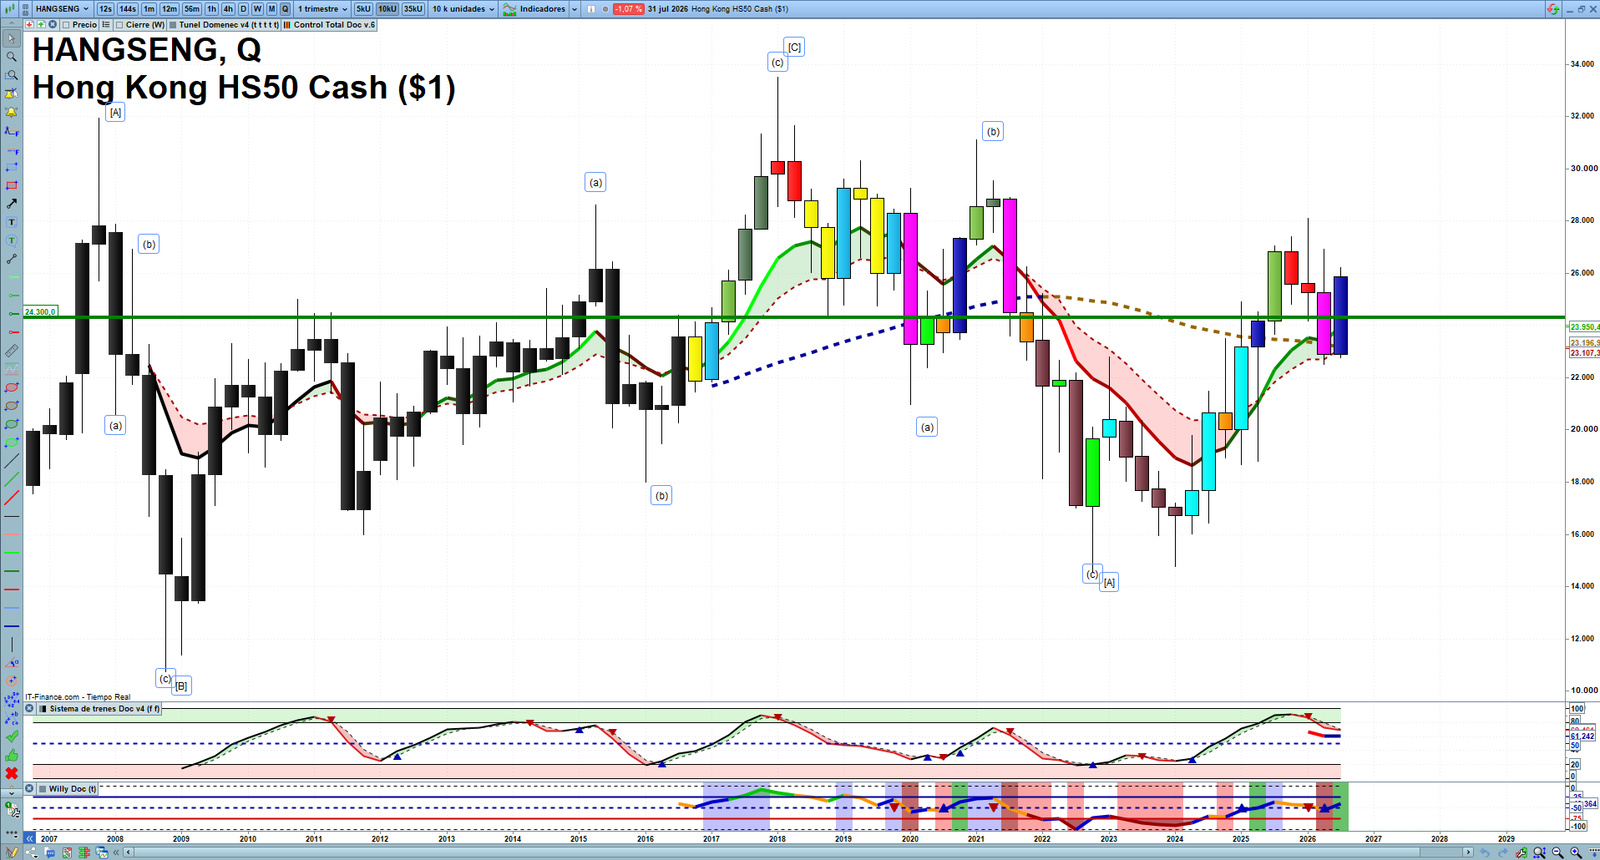The width and height of the screenshot is (1600, 860).
Task: Close the Willy Doc indicator panel
Action: (30, 789)
